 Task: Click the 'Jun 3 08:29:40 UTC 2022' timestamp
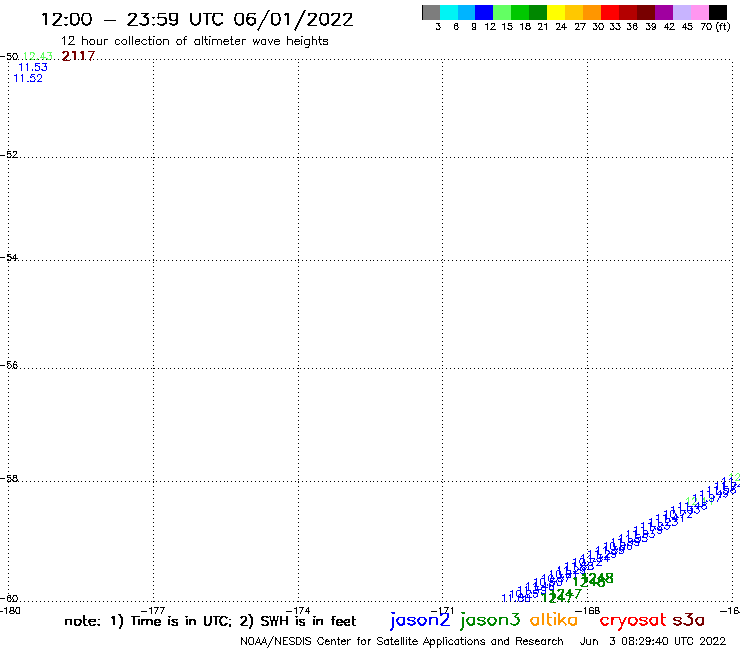pyautogui.click(x=653, y=641)
